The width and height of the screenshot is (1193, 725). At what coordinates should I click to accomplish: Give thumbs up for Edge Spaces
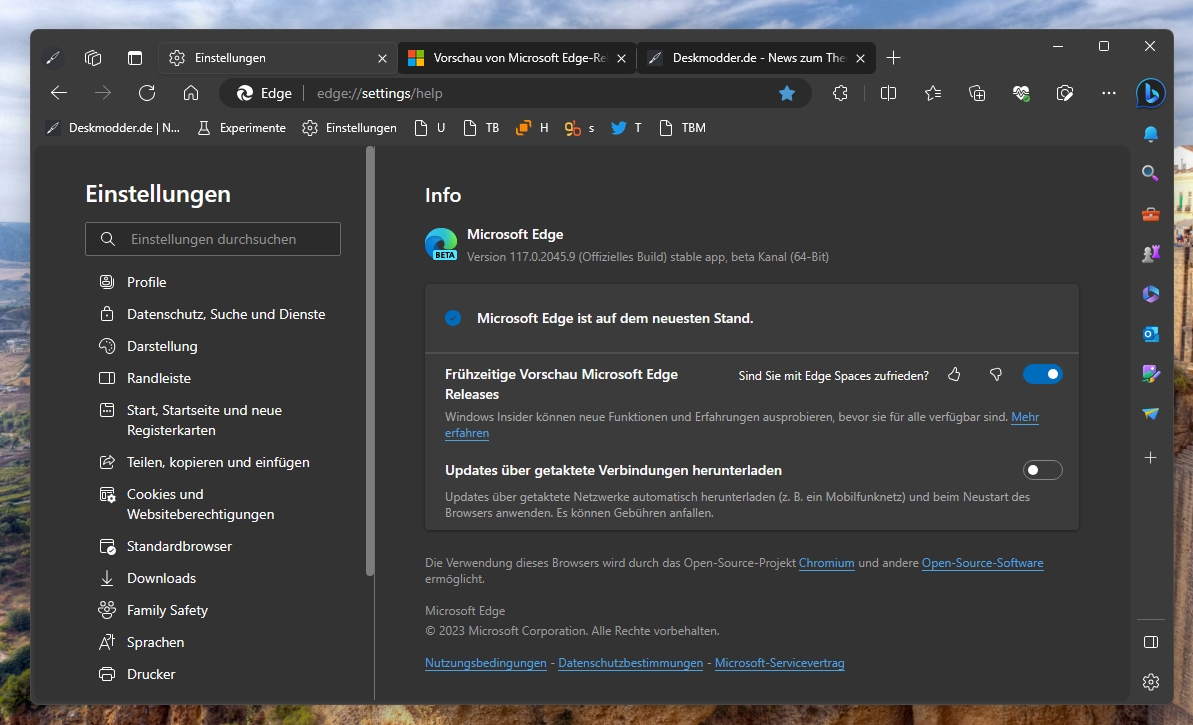pyautogui.click(x=954, y=374)
